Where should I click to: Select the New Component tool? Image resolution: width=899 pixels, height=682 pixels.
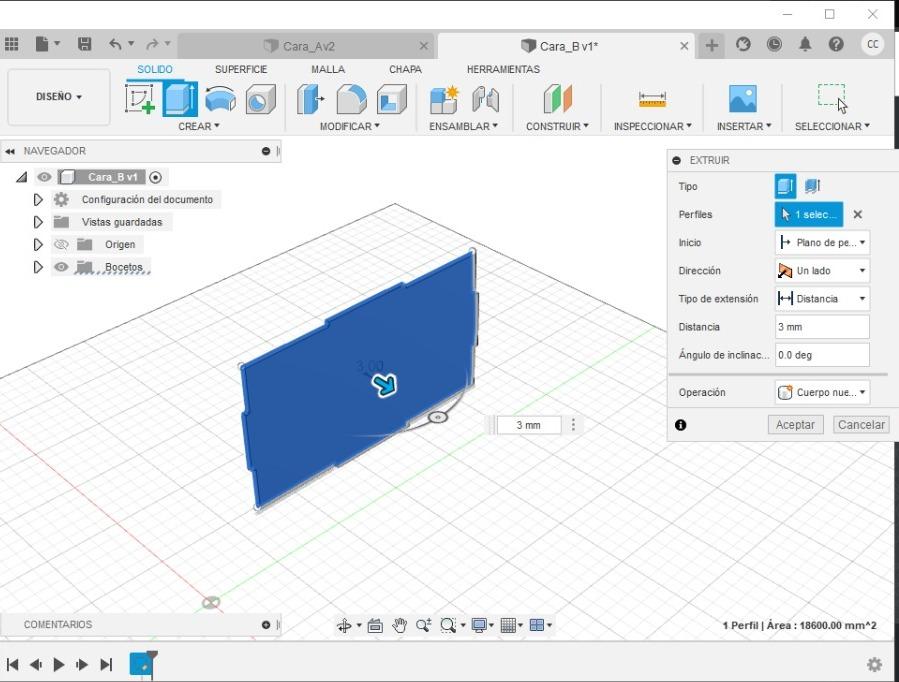click(444, 99)
